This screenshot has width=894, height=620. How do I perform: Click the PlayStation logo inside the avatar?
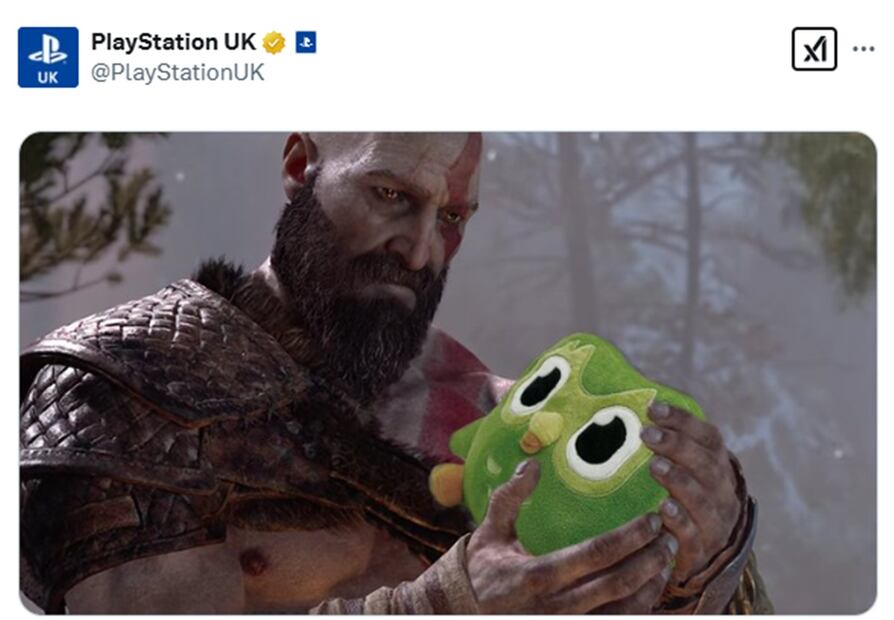pos(48,50)
